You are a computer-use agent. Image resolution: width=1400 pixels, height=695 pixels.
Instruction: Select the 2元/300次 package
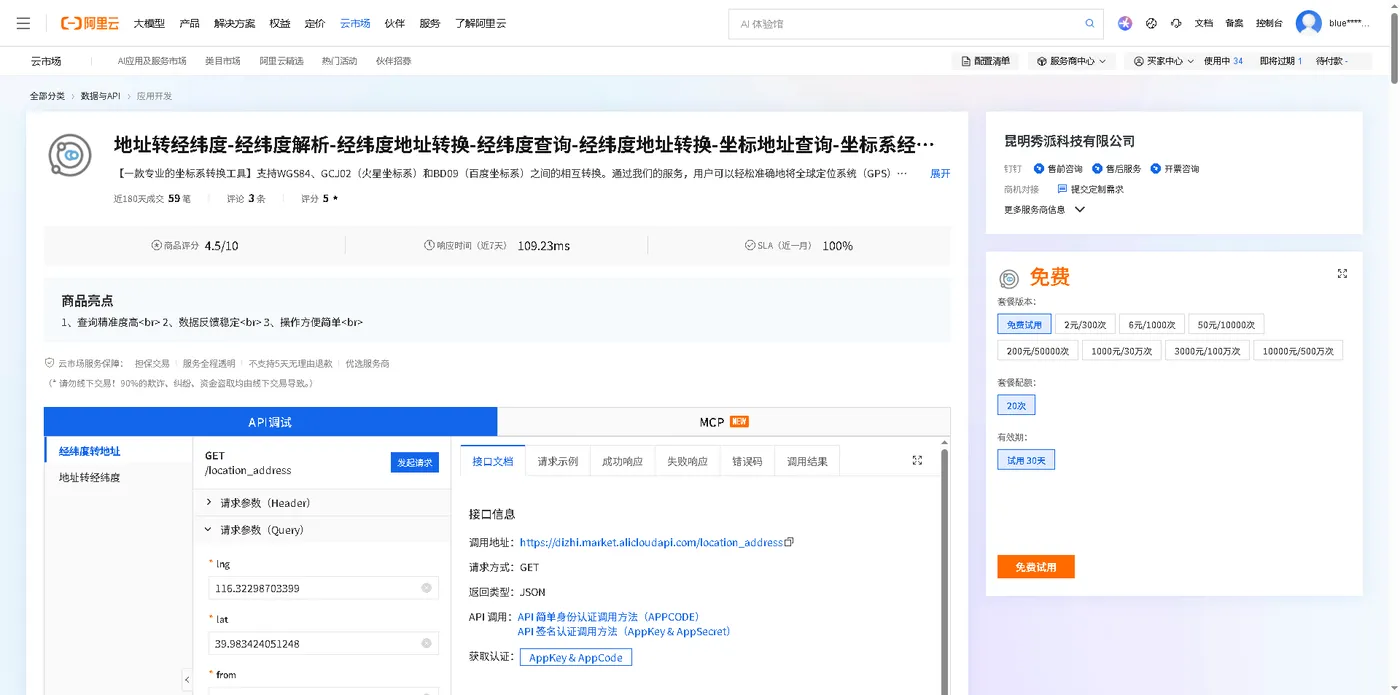1085,324
